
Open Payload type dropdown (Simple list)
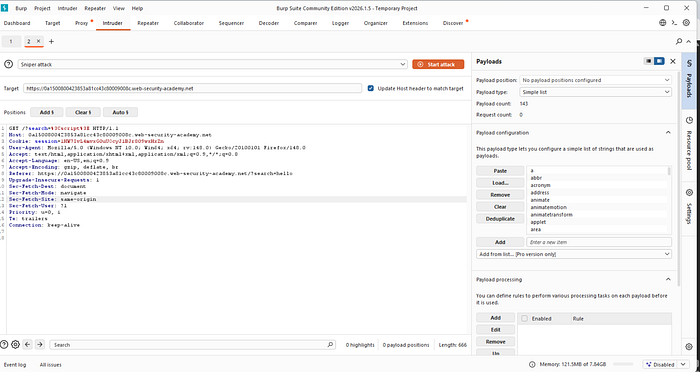click(x=596, y=92)
